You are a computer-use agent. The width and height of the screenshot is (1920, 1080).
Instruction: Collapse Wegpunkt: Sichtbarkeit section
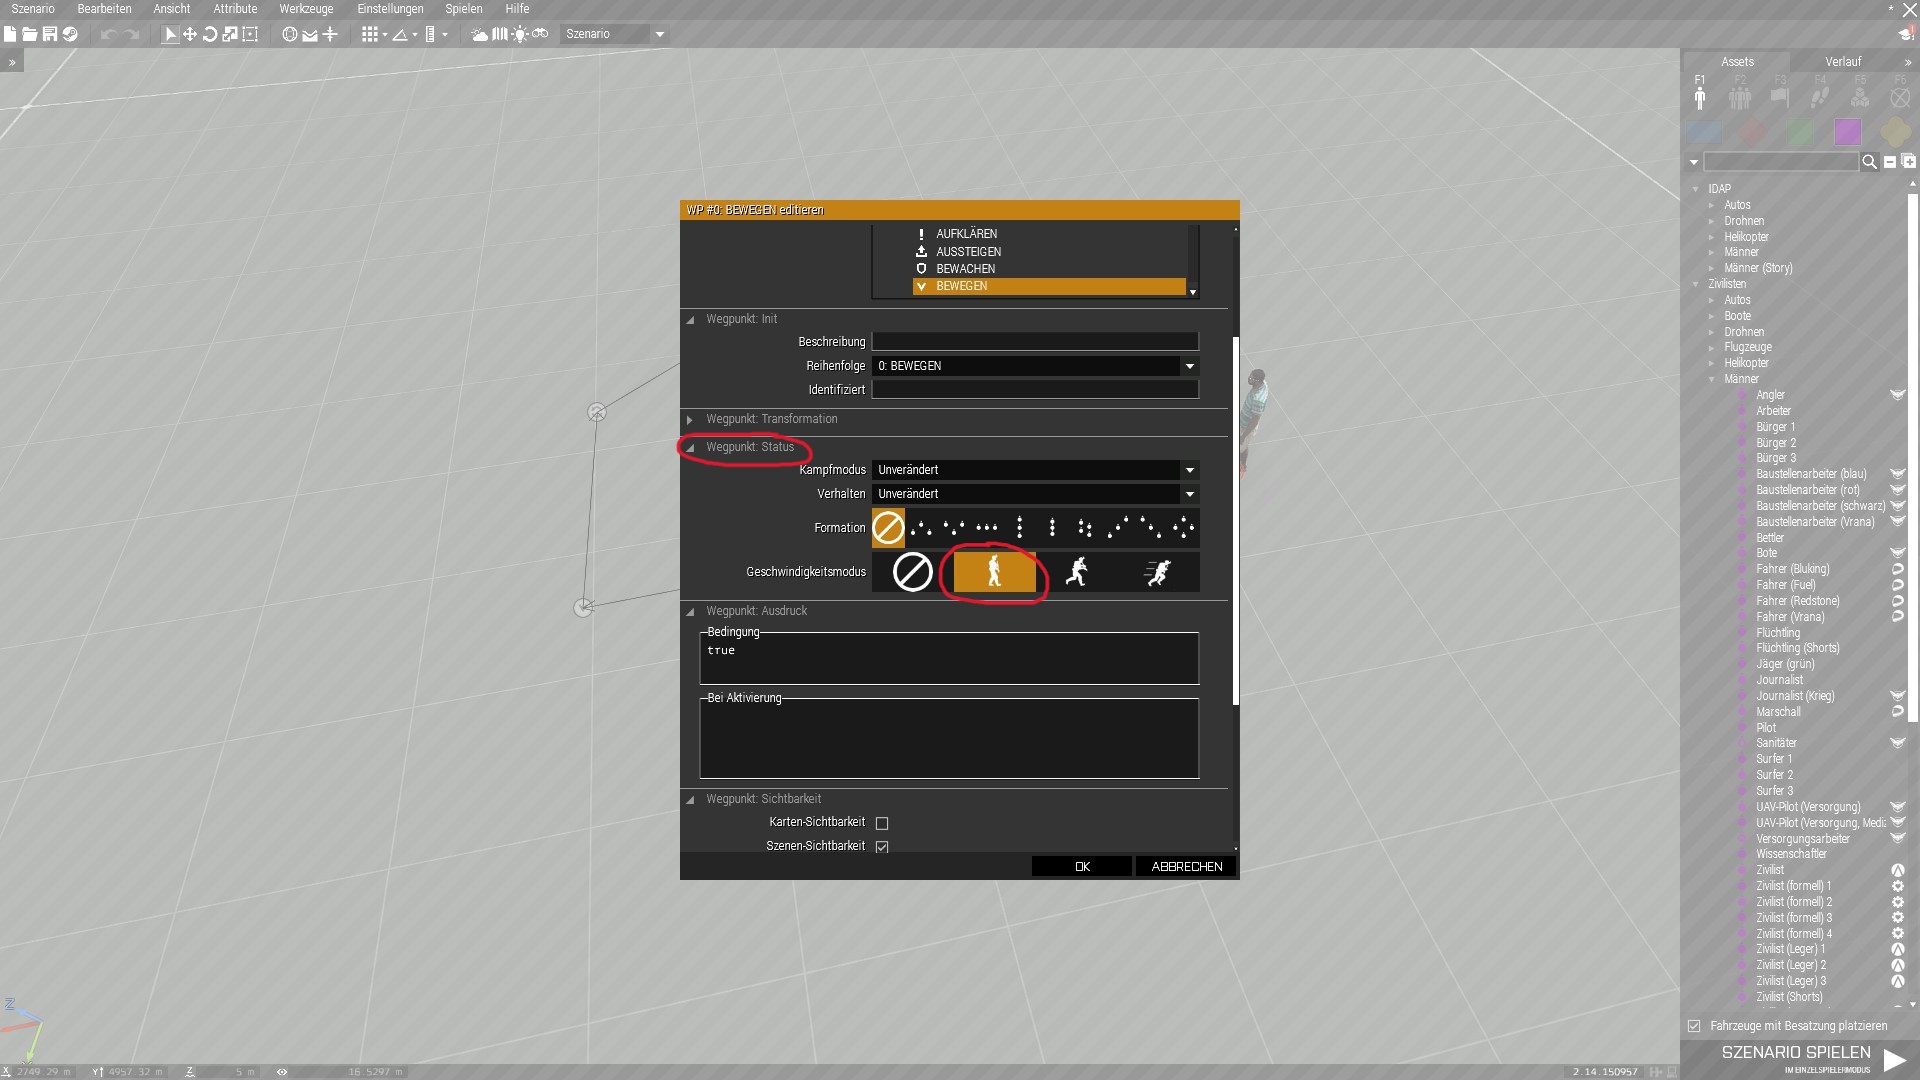click(x=690, y=800)
